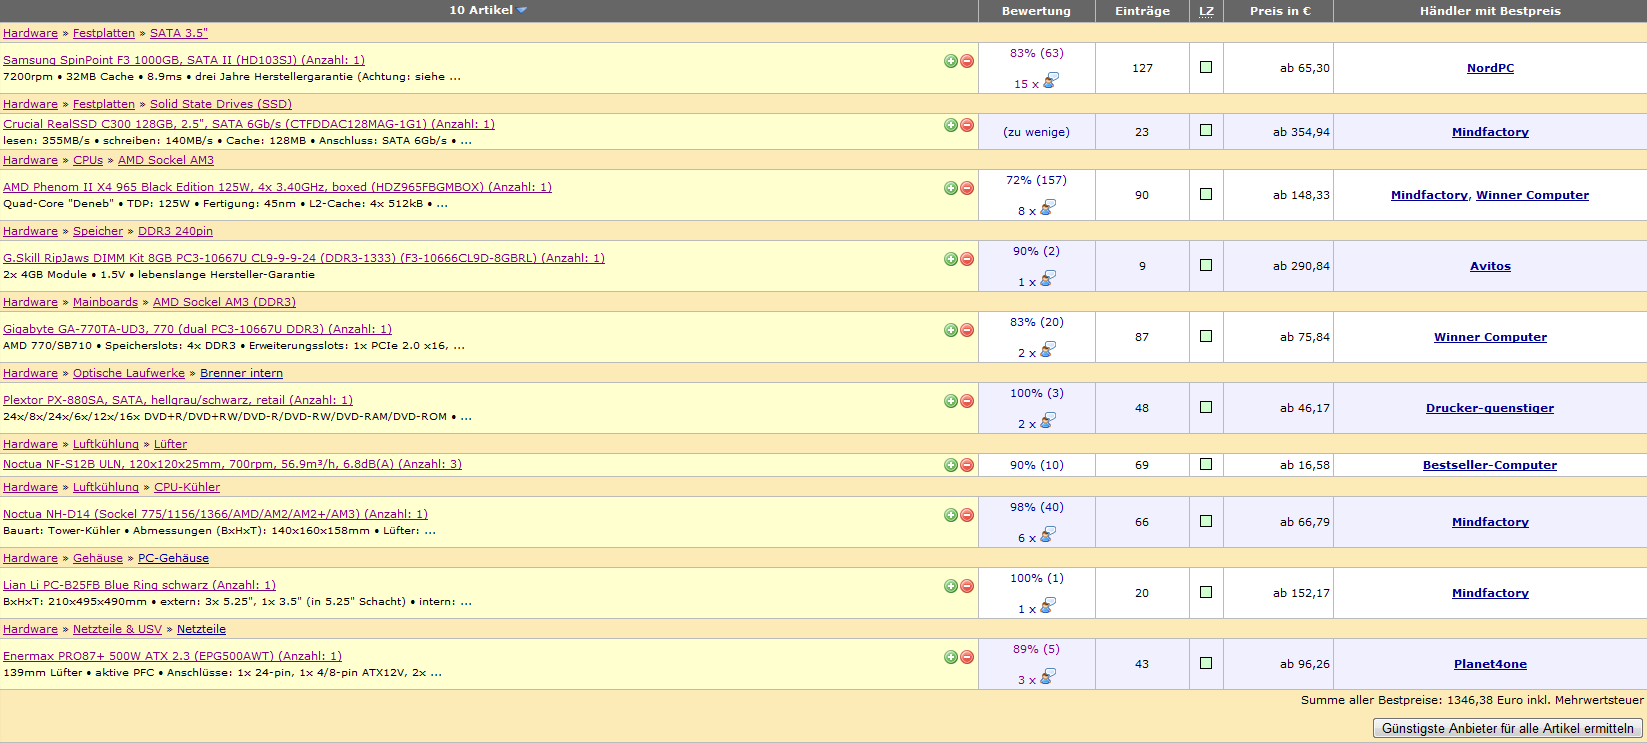
Task: Check the LZ box for Gigabyte GA-770TA-UD3
Action: click(1206, 336)
